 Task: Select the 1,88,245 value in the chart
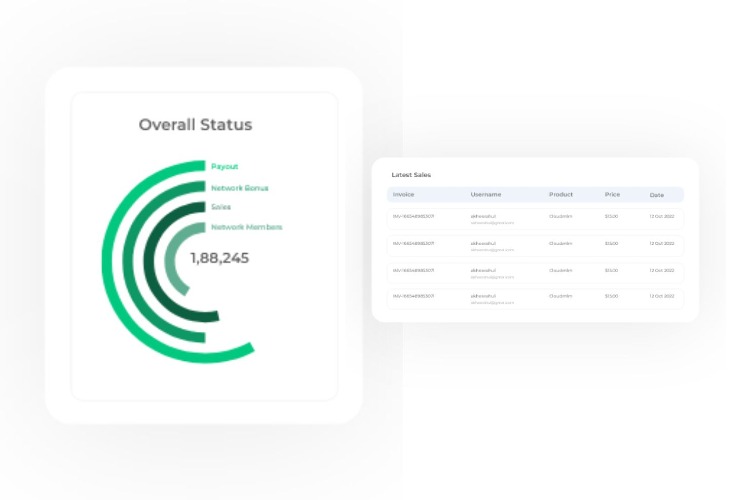tap(220, 258)
